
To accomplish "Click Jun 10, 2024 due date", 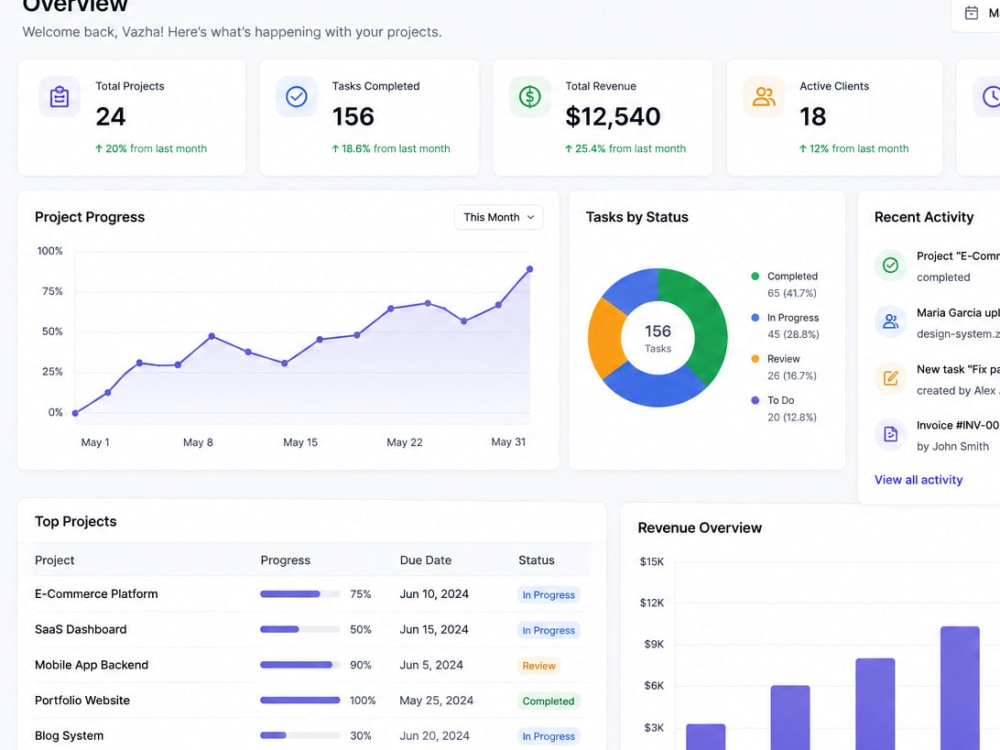I will tap(434, 594).
